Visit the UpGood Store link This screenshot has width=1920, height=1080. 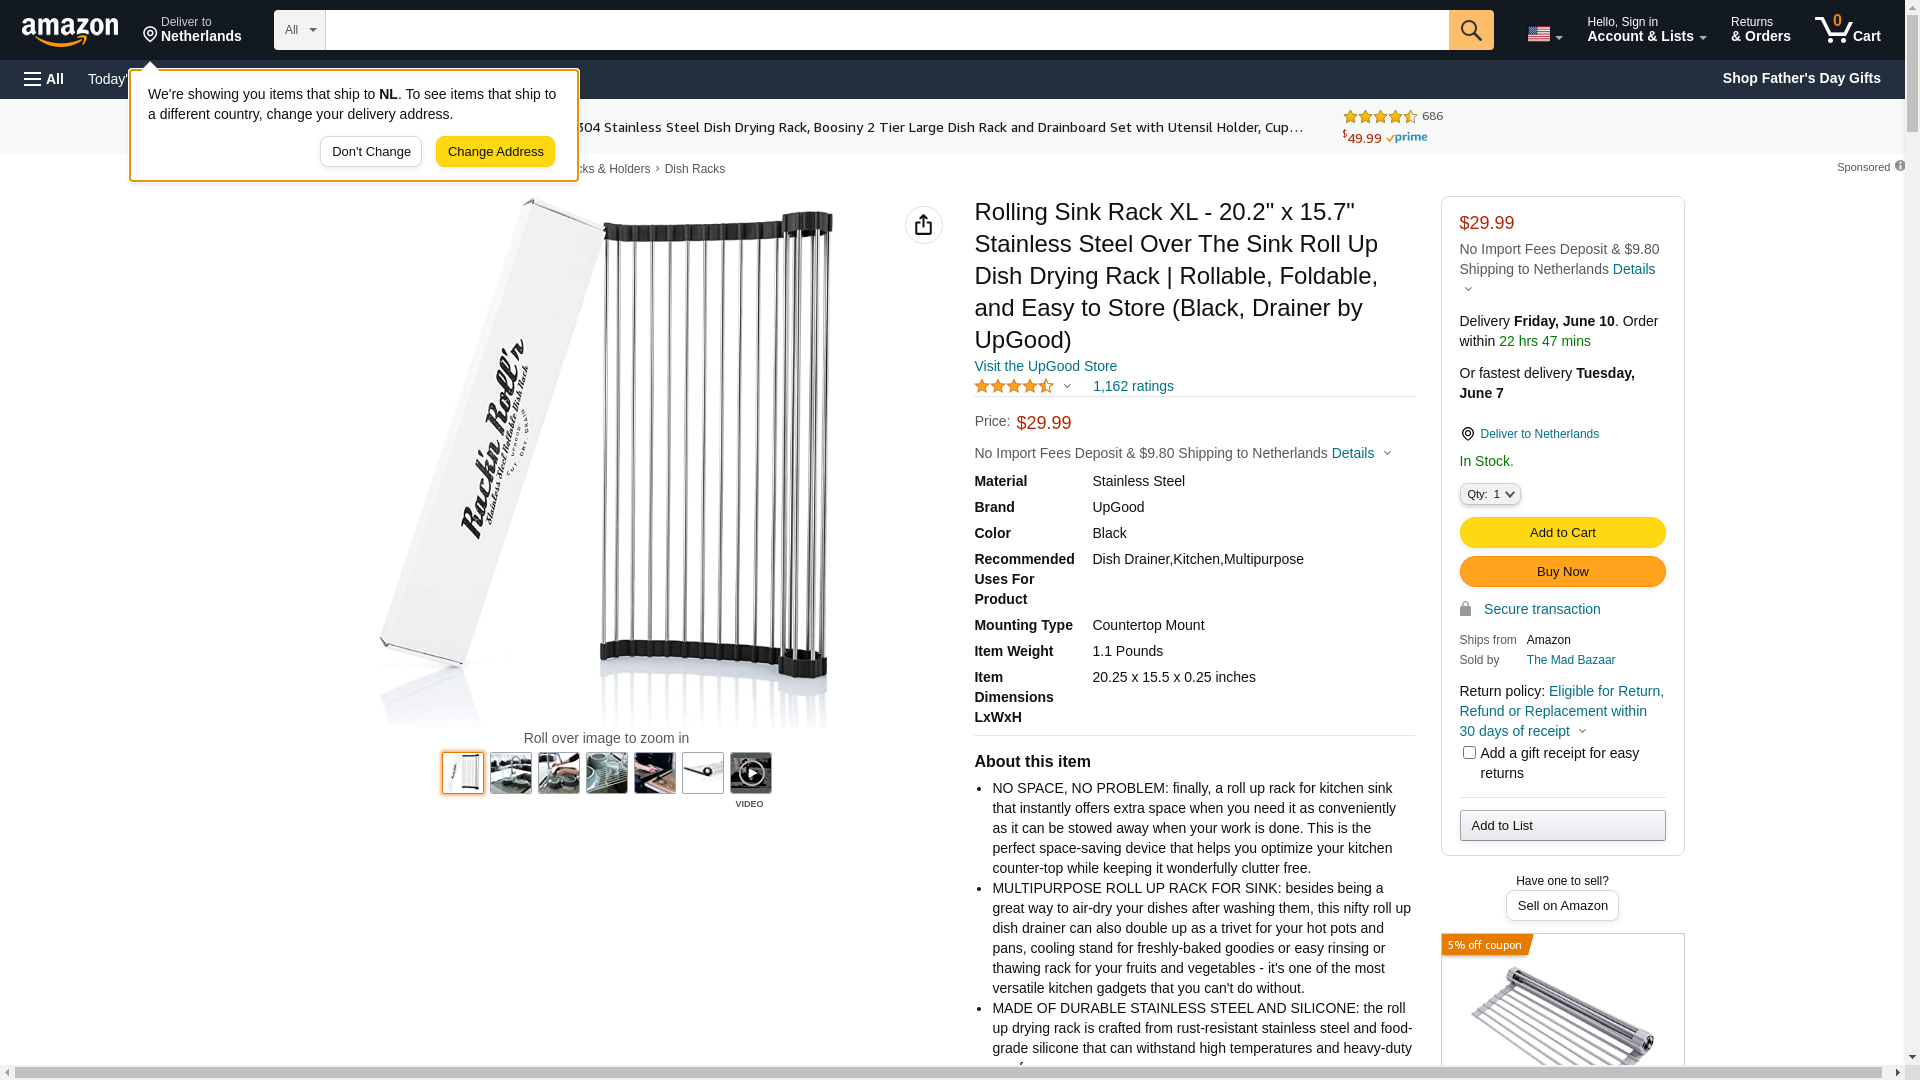[x=1045, y=366]
